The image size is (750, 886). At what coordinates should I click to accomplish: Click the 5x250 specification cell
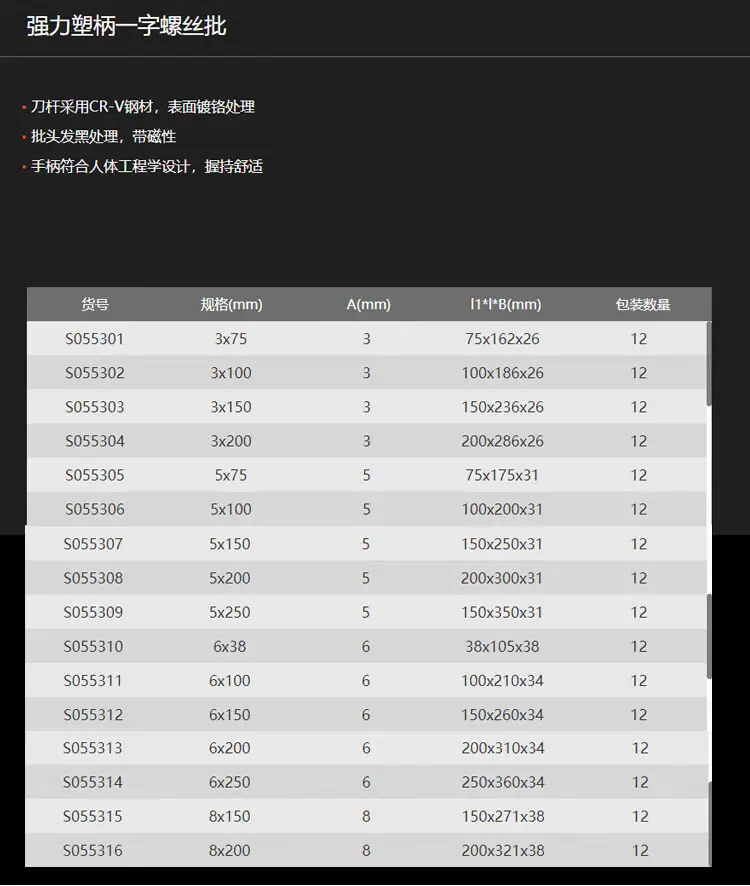pos(229,613)
